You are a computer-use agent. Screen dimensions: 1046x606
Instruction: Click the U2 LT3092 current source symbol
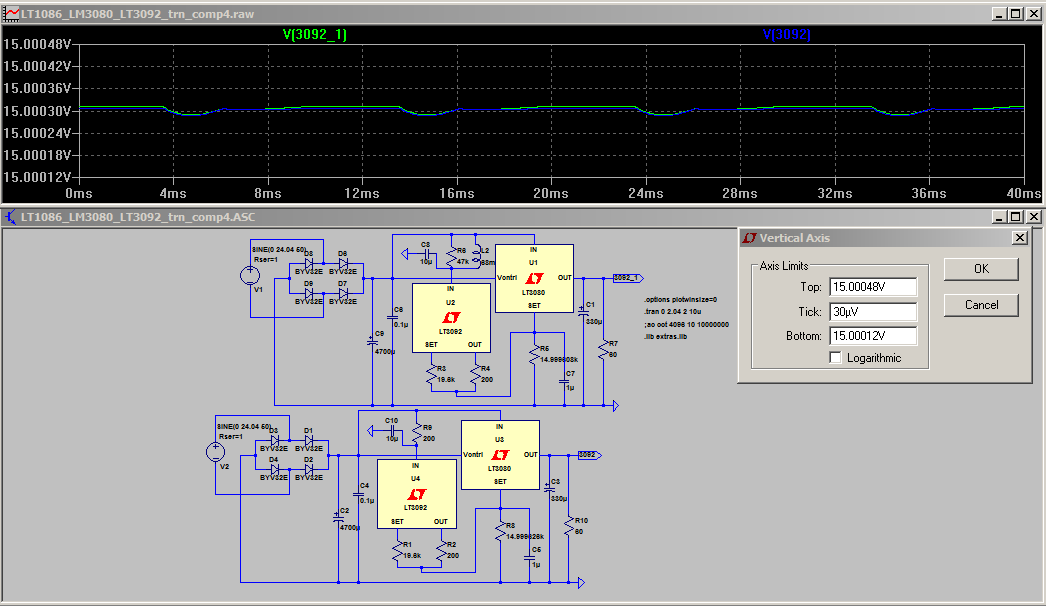451,318
